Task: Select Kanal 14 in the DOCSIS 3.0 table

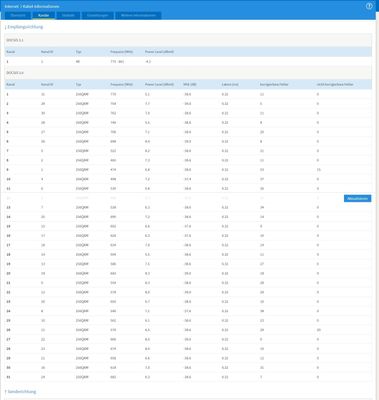Action: tap(188, 217)
